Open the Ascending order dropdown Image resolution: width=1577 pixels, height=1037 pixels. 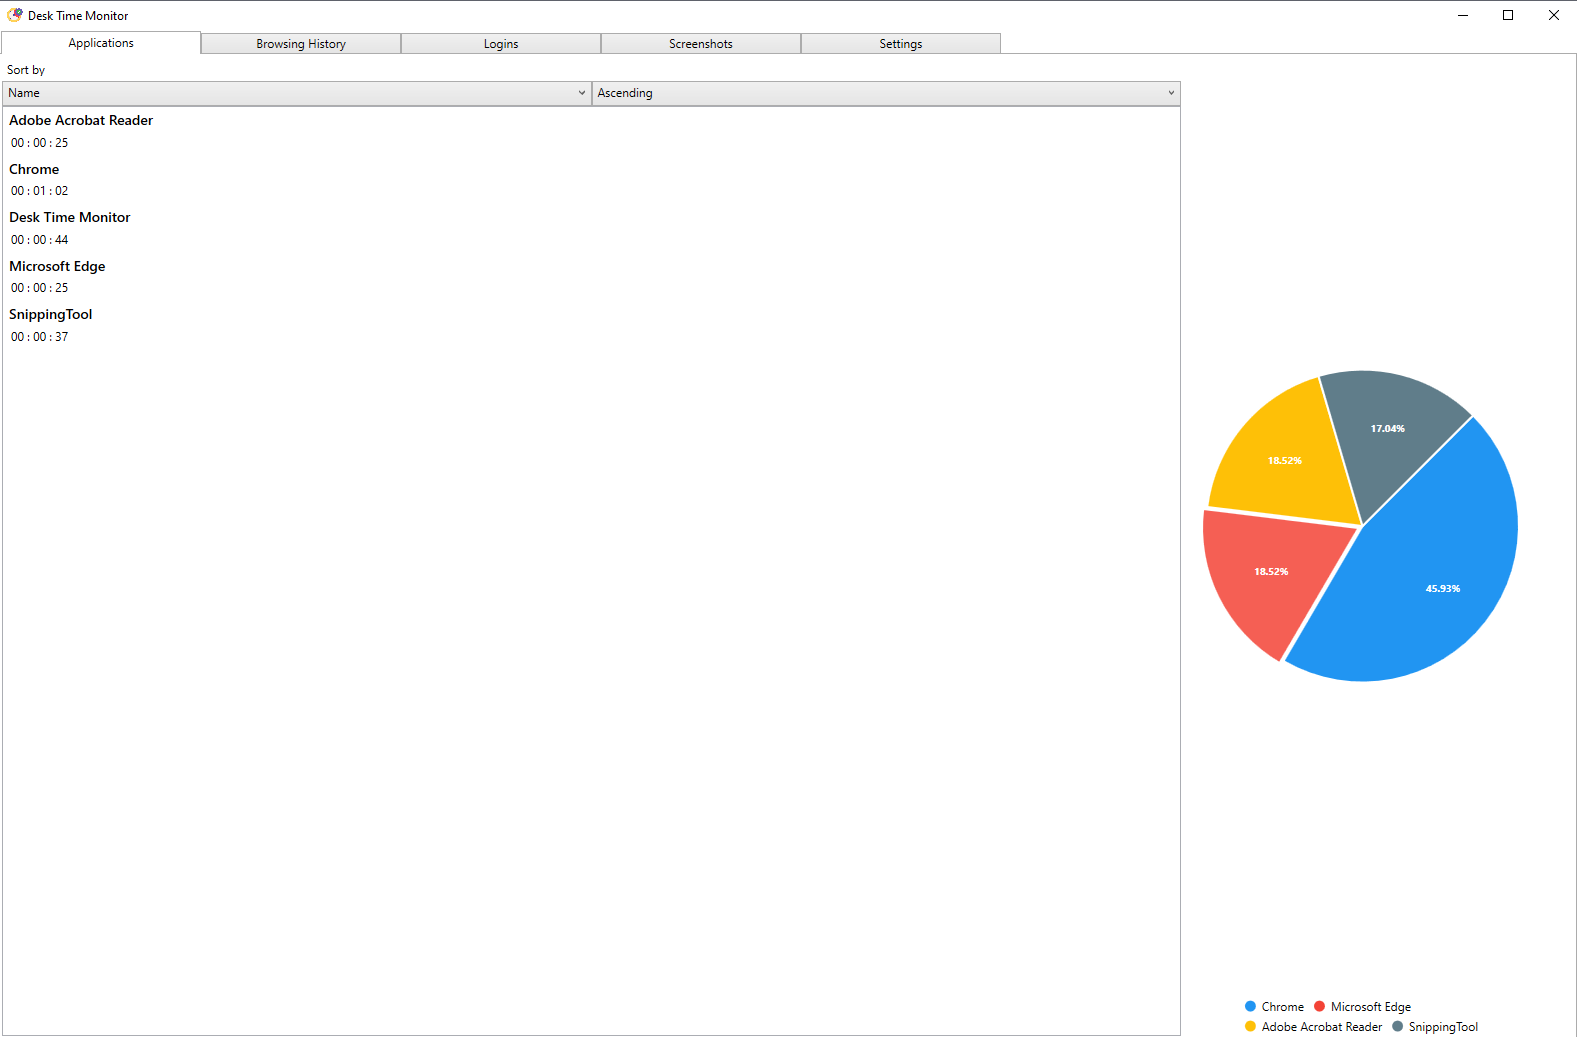click(x=886, y=93)
